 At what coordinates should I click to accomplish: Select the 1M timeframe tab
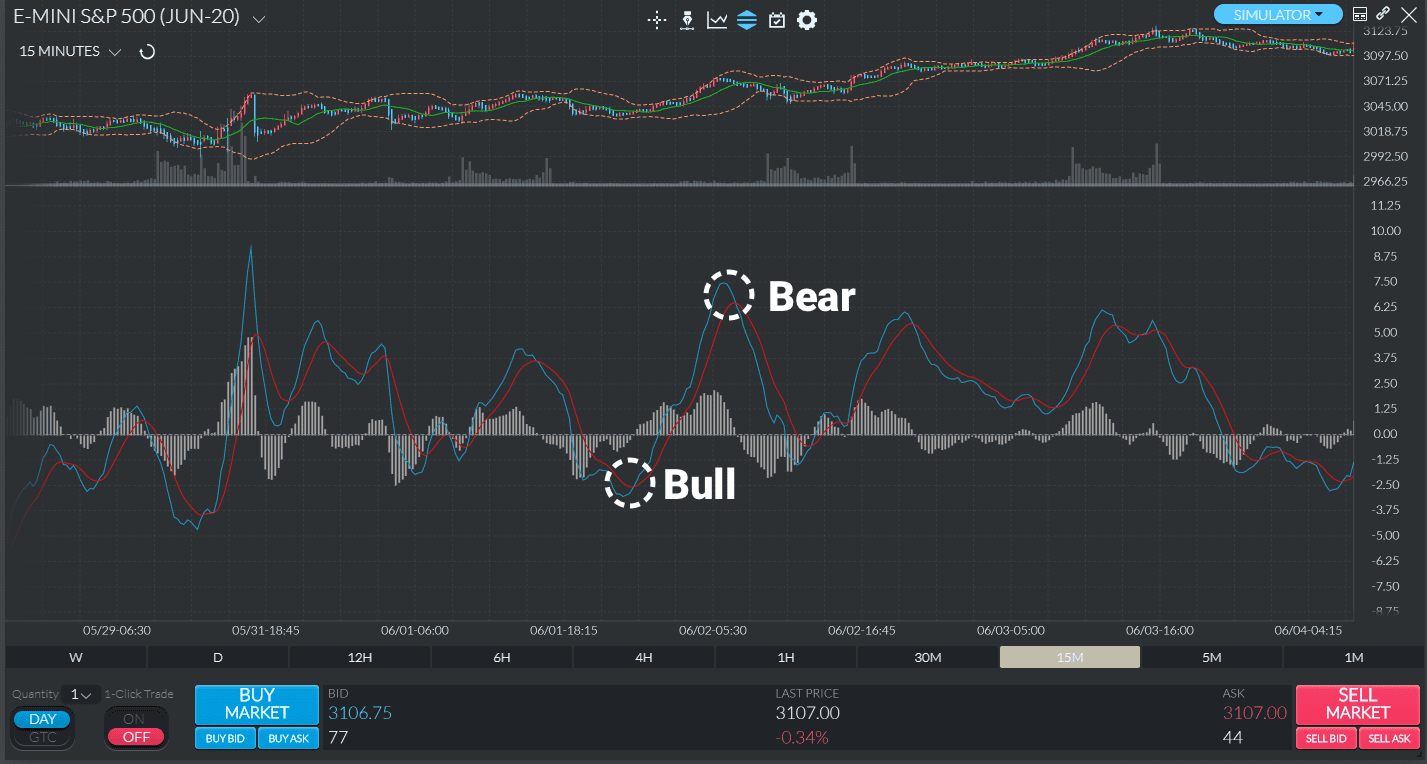[x=1354, y=657]
